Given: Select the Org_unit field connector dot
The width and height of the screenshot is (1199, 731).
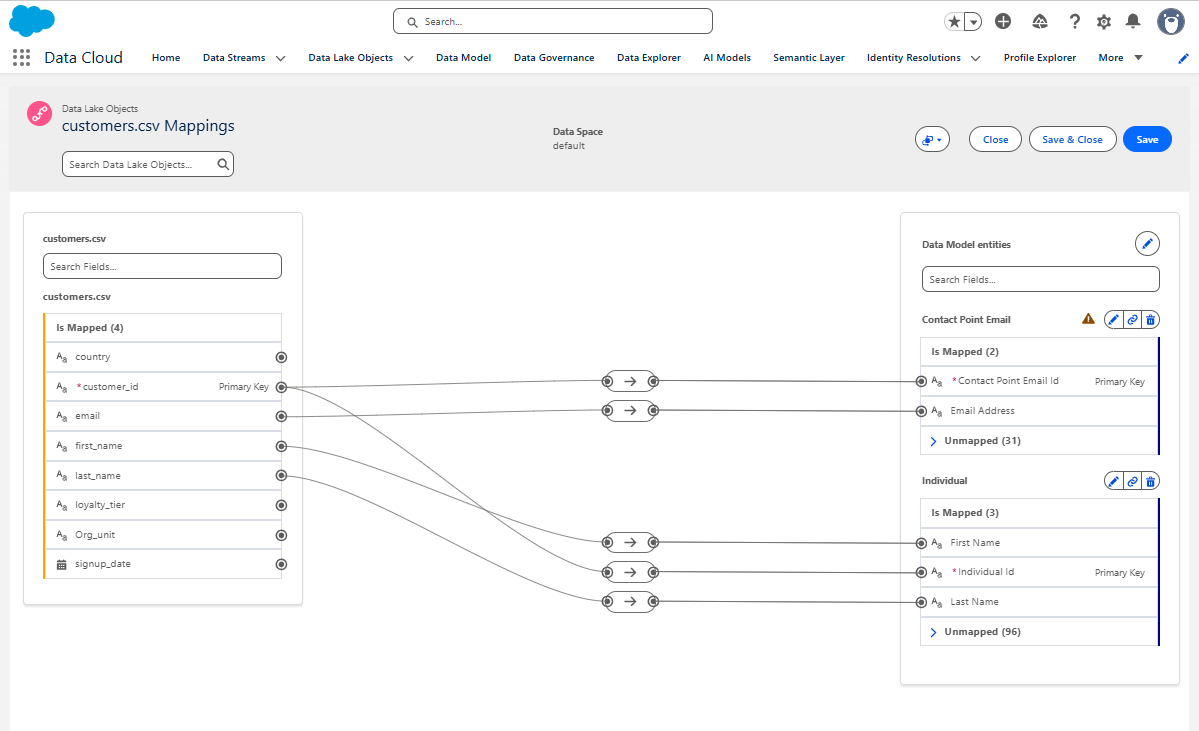Looking at the screenshot, I should [x=281, y=535].
